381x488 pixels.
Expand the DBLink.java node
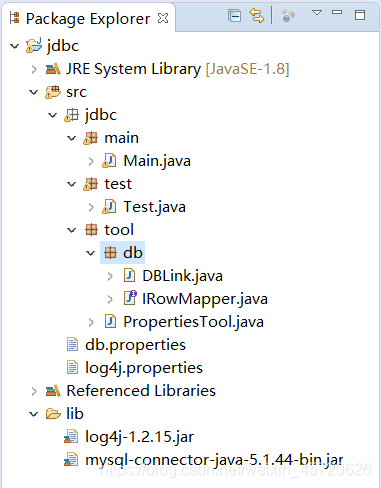tap(110, 276)
